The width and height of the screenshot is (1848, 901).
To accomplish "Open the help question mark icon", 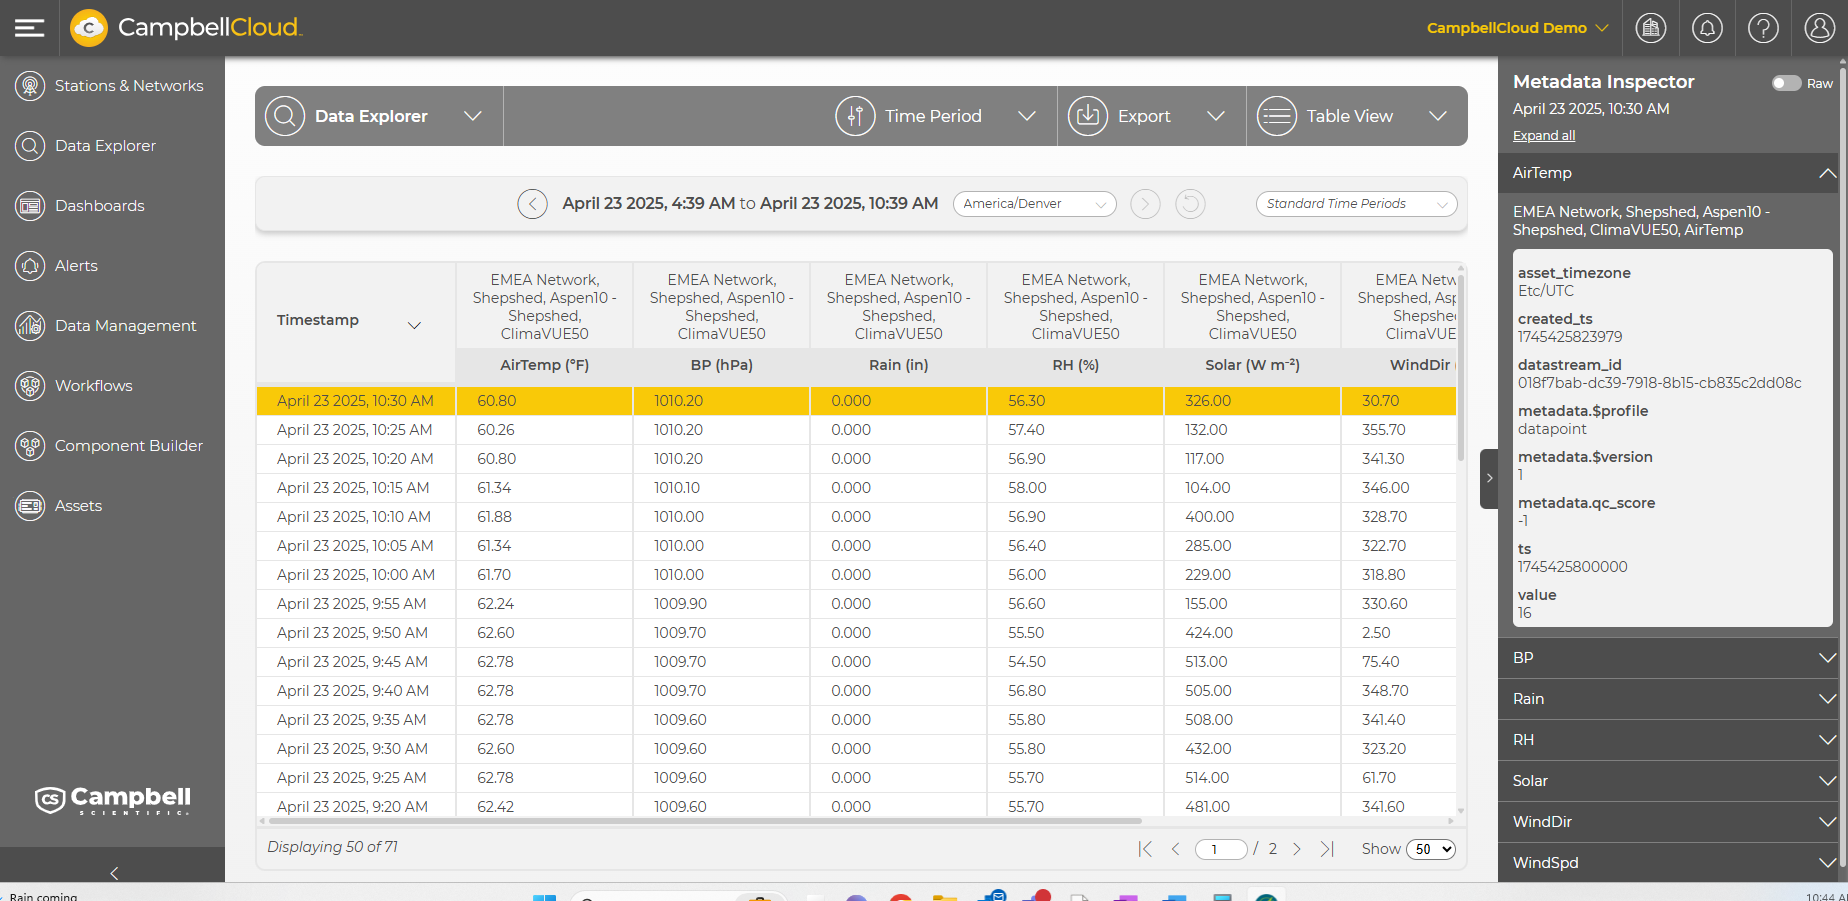I will [x=1763, y=28].
